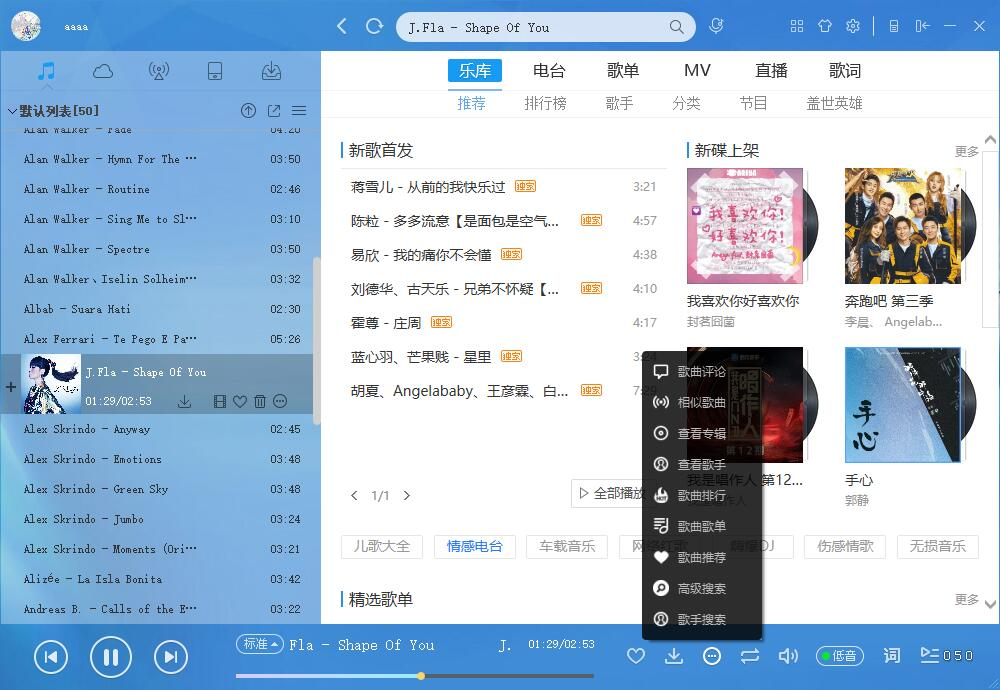Click the plus icon left of the playing song
This screenshot has height=690, width=1000.
tap(11, 386)
